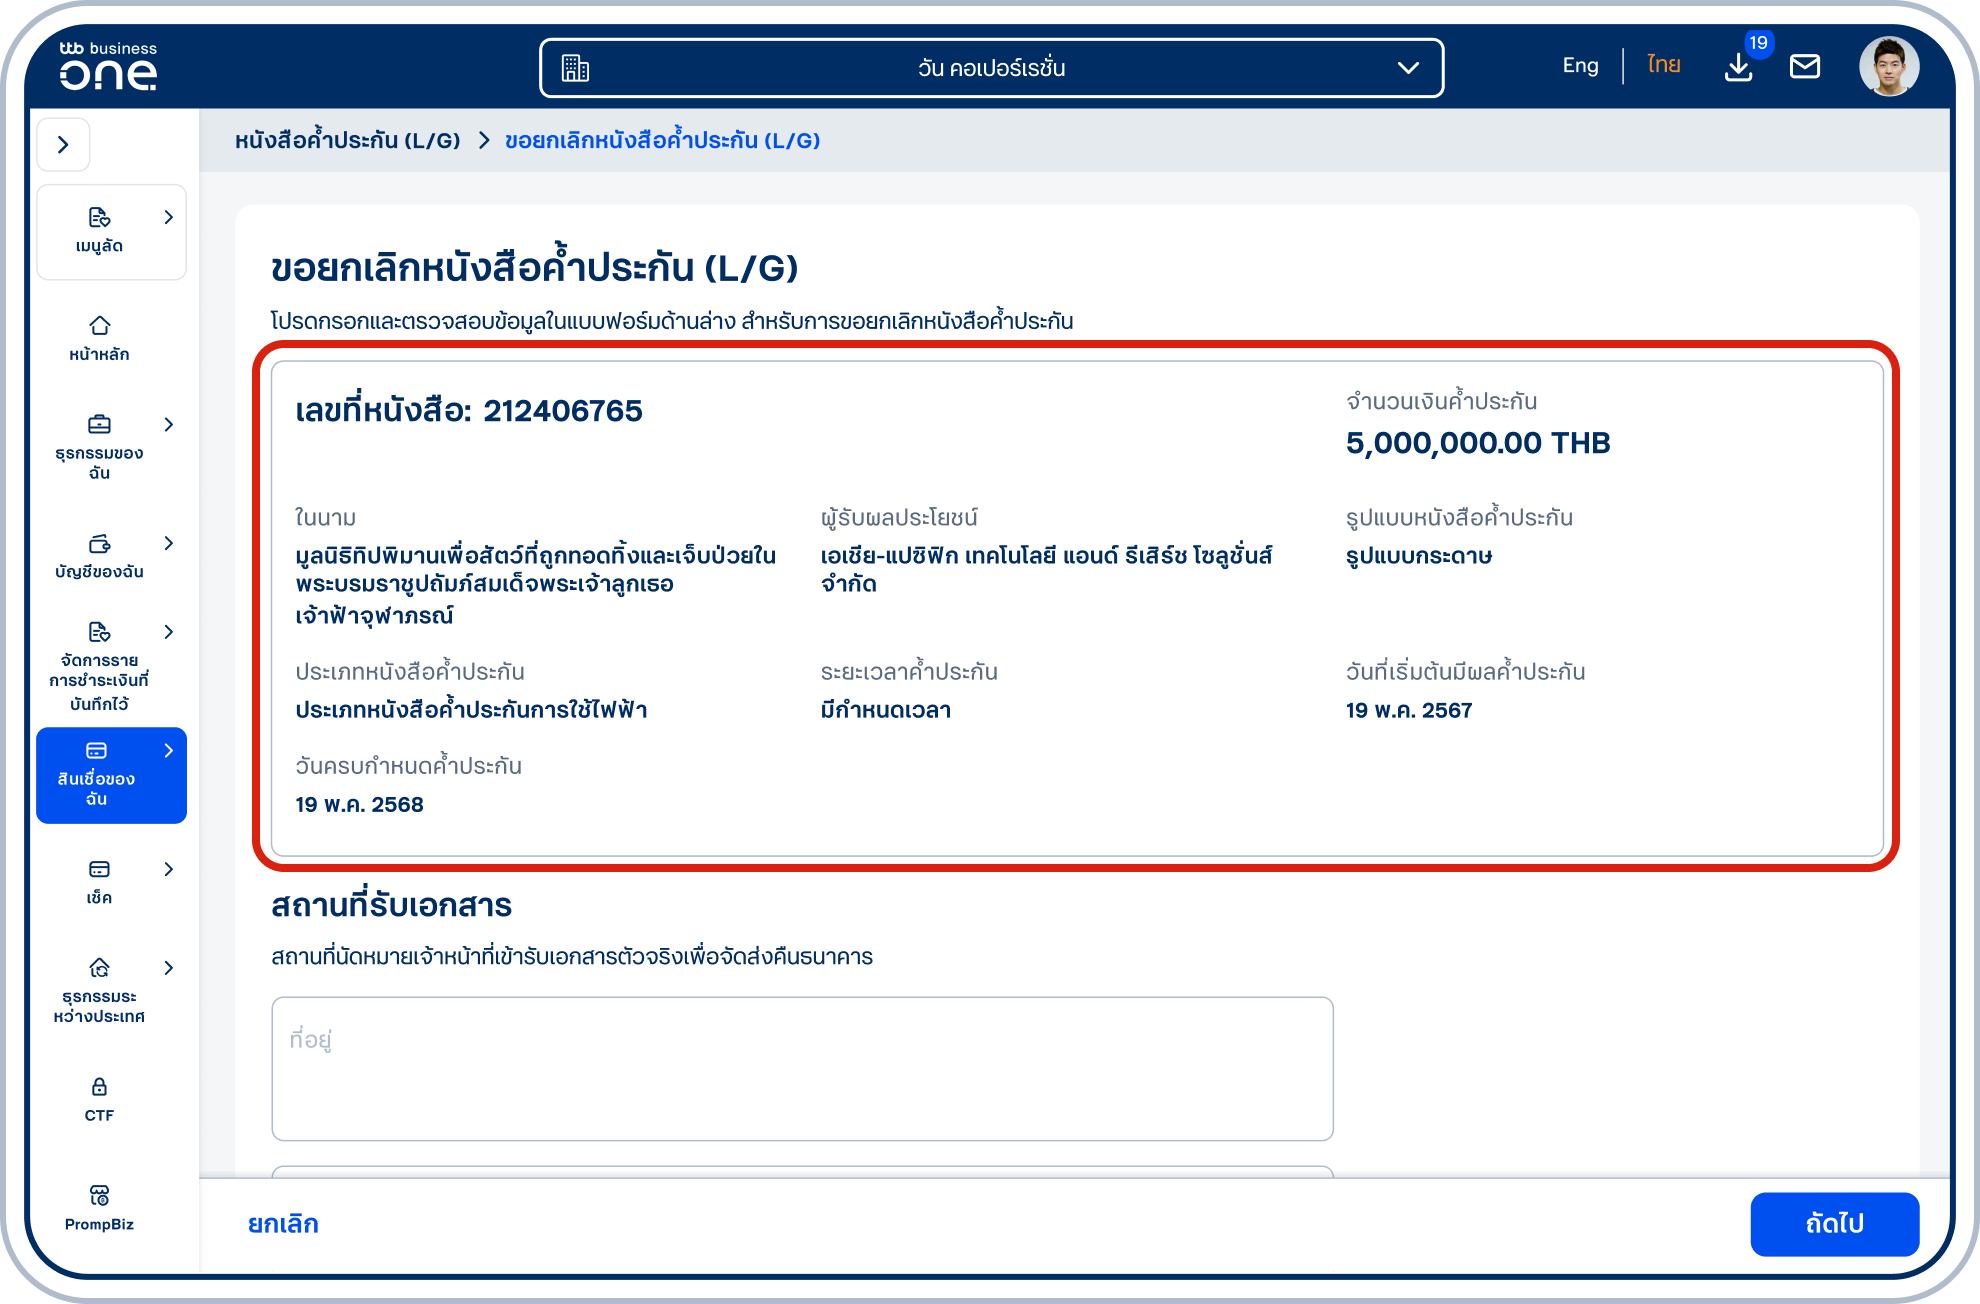Image resolution: width=1980 pixels, height=1304 pixels.
Task: Click menu label ธุรกรรมของฉัน
Action: 99,463
